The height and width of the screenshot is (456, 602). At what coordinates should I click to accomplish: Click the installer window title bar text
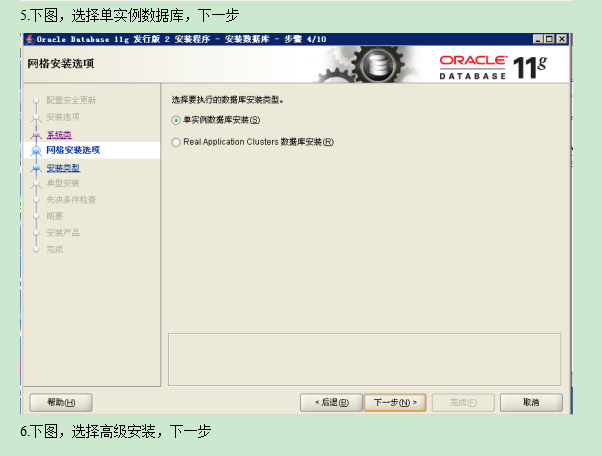(x=181, y=39)
